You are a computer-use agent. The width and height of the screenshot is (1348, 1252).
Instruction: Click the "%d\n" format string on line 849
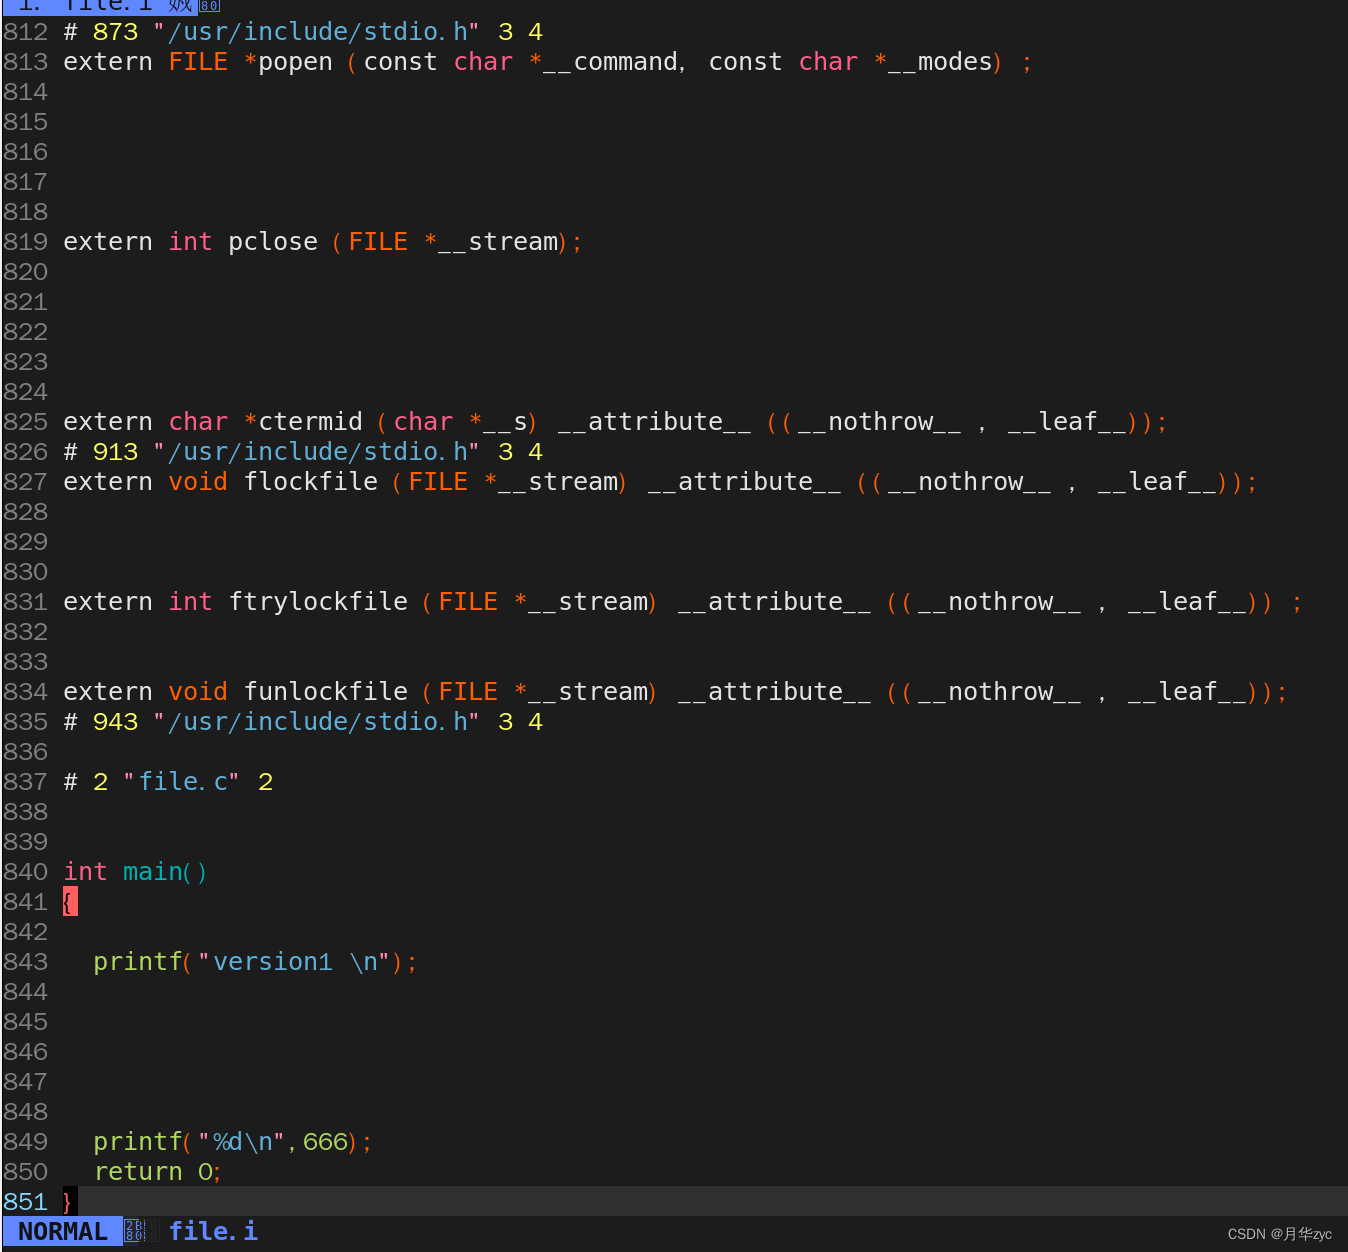pos(242,1142)
